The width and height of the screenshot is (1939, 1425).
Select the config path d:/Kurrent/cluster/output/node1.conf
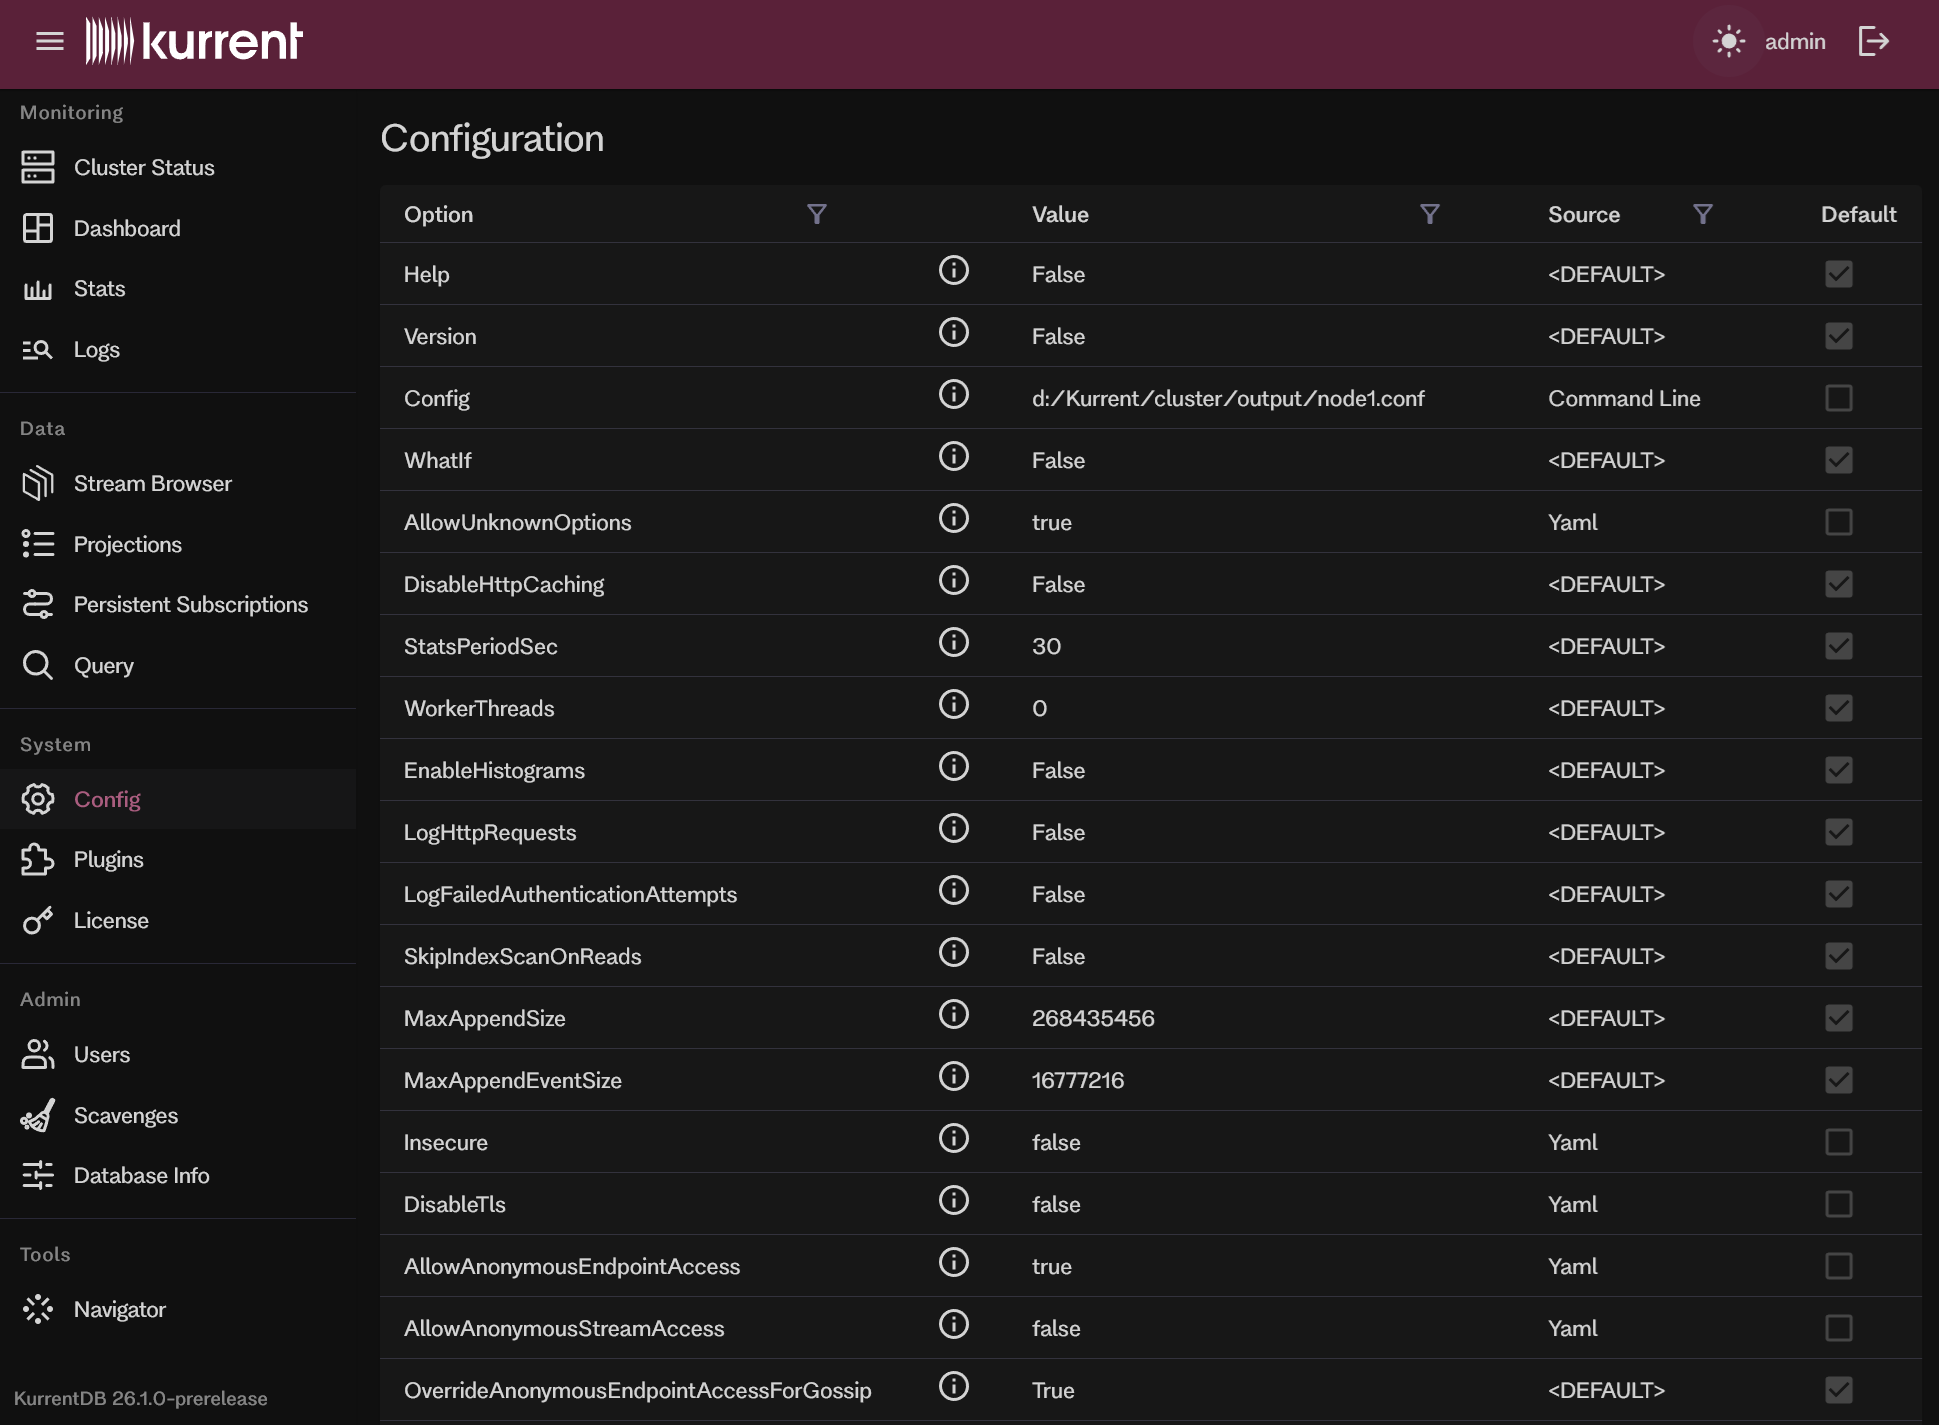coord(1228,398)
